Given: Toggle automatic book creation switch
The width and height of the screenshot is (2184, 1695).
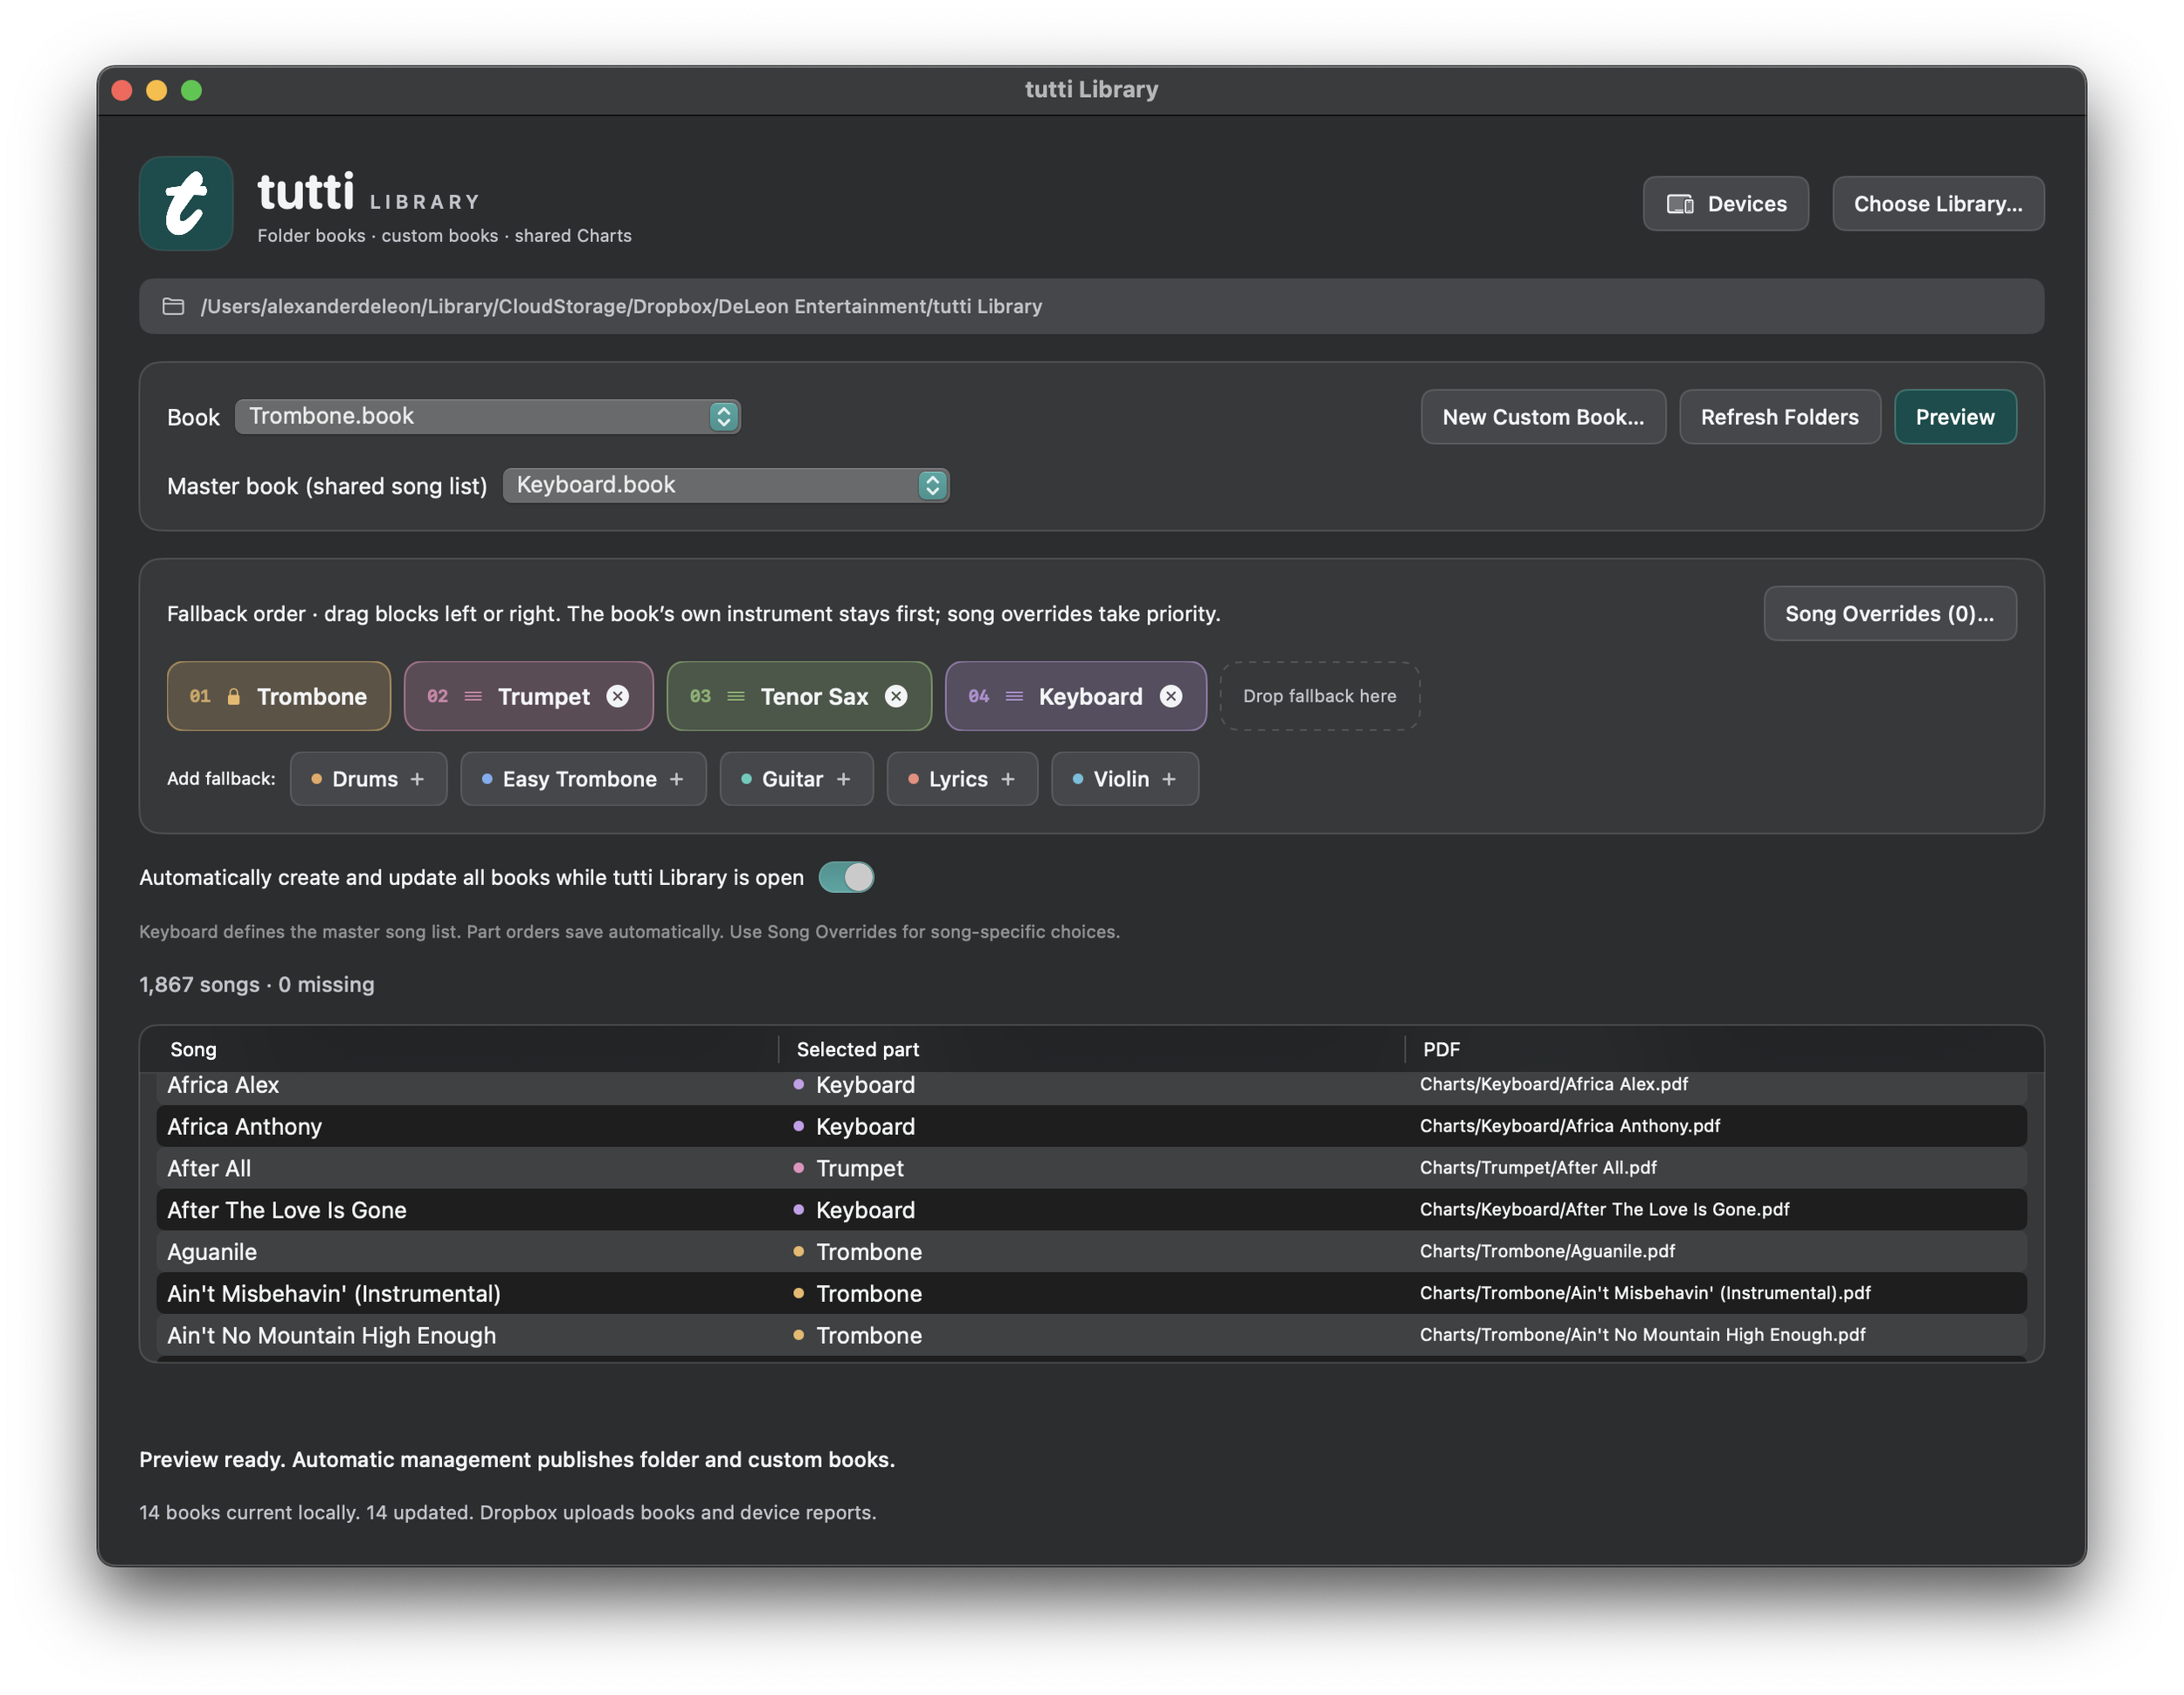Looking at the screenshot, I should click(846, 877).
